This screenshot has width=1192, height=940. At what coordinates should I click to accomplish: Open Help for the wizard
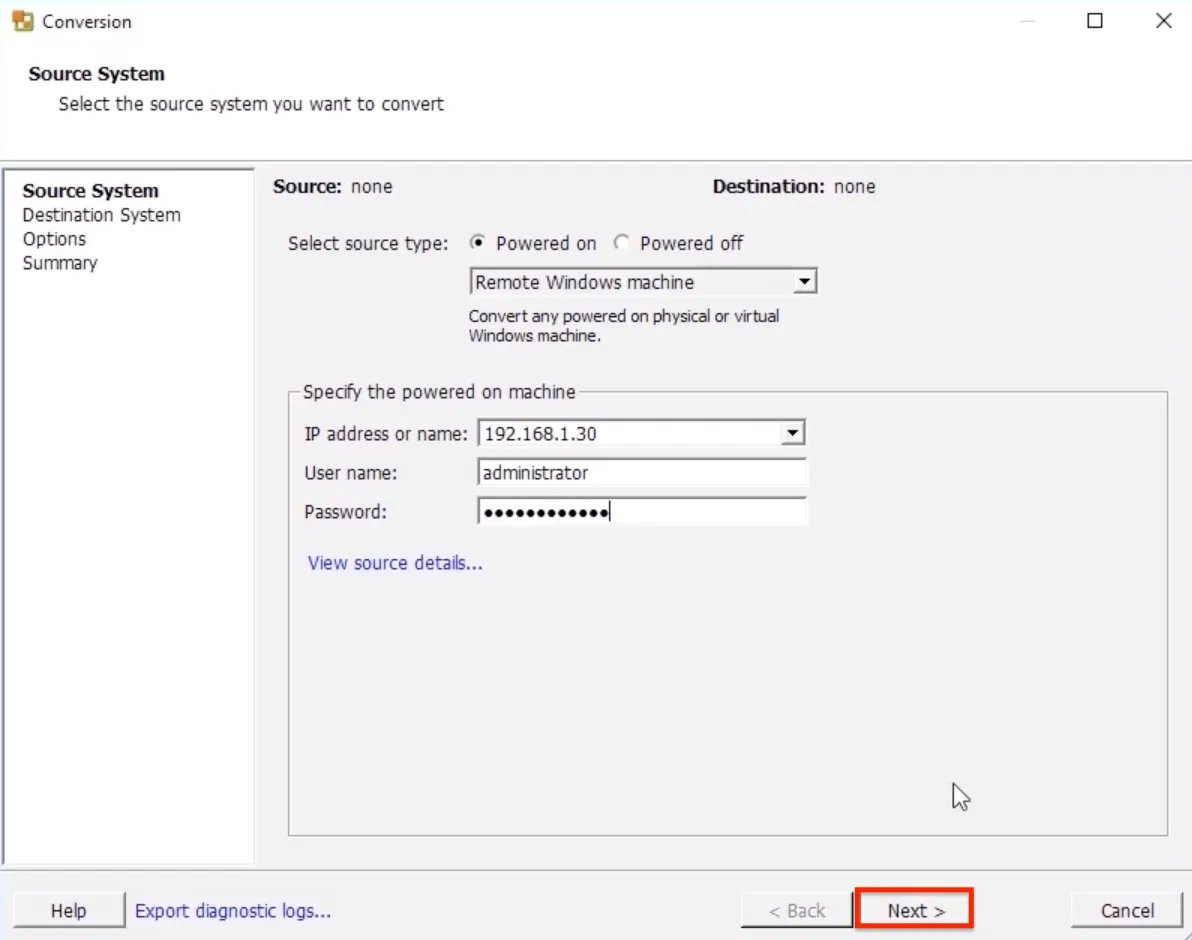tap(69, 911)
